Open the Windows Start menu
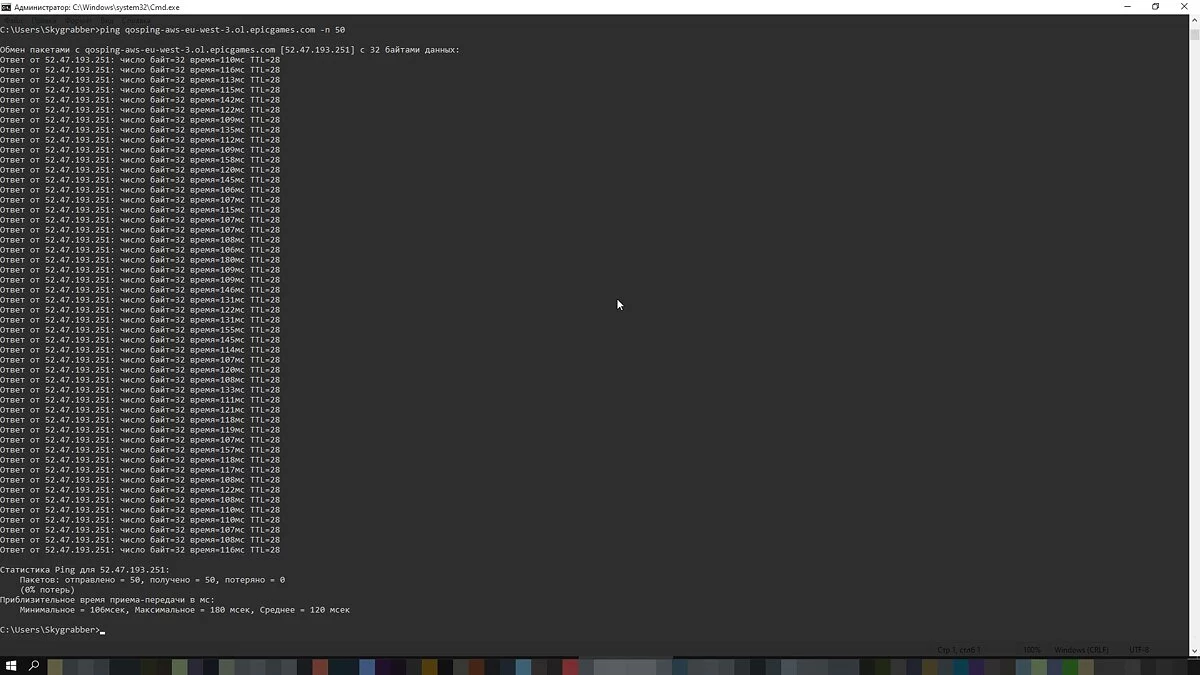 coord(11,666)
